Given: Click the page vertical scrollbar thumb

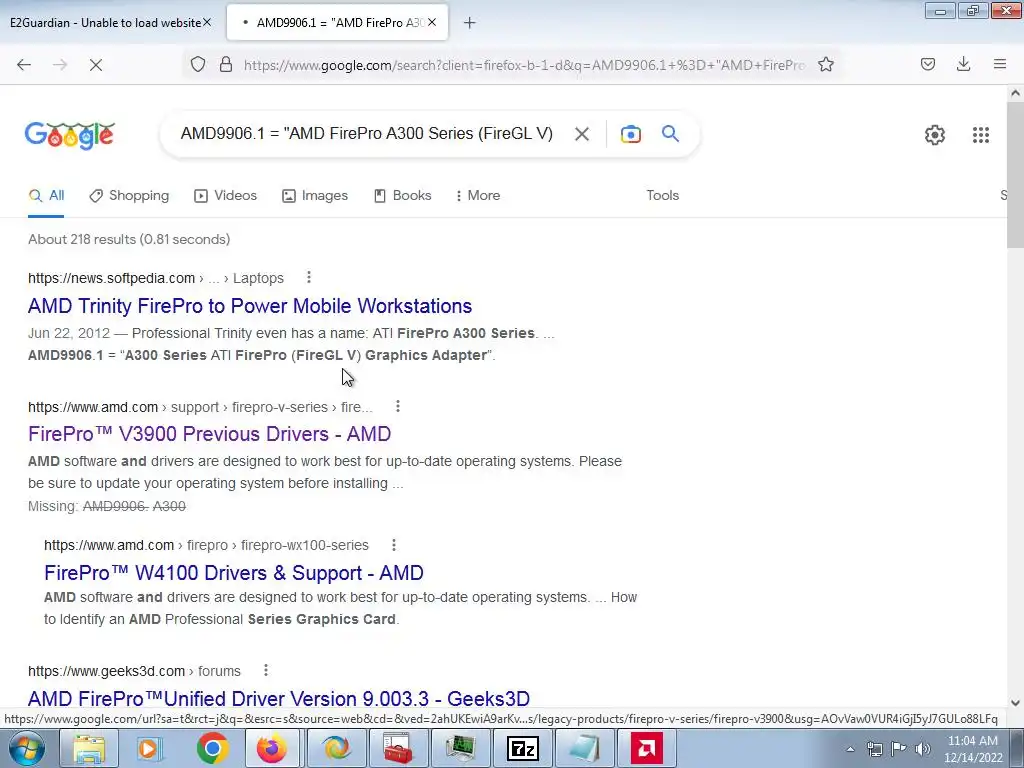Looking at the screenshot, I should (x=1015, y=175).
